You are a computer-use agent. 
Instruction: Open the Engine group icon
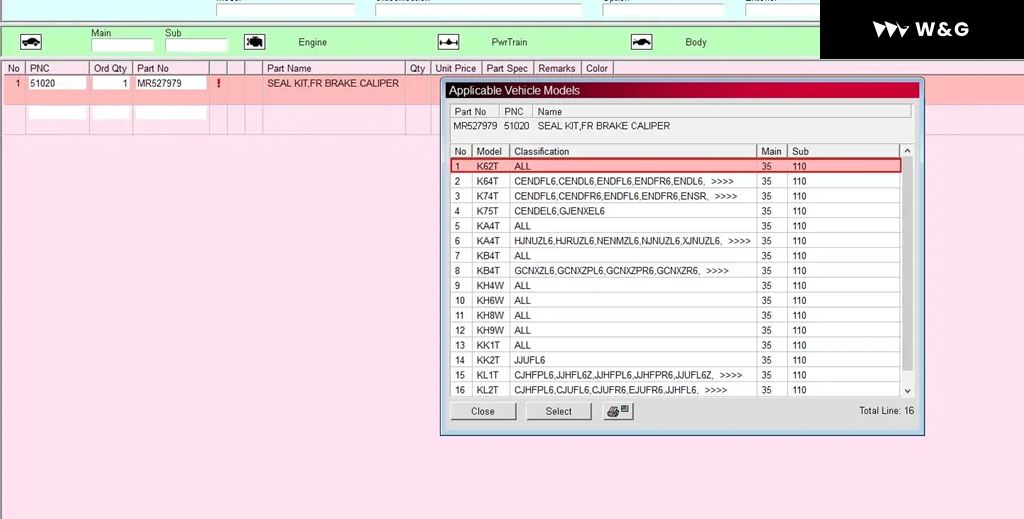click(255, 42)
